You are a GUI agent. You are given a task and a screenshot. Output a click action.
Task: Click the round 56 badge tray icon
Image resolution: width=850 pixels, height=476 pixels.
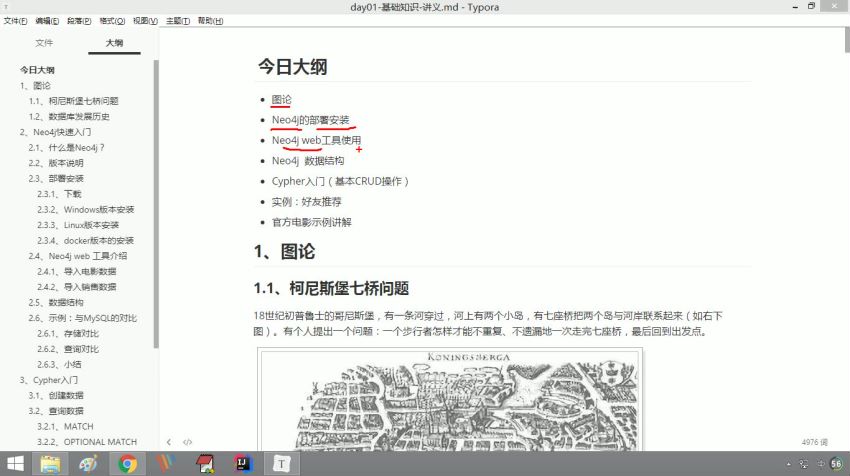pyautogui.click(x=836, y=464)
